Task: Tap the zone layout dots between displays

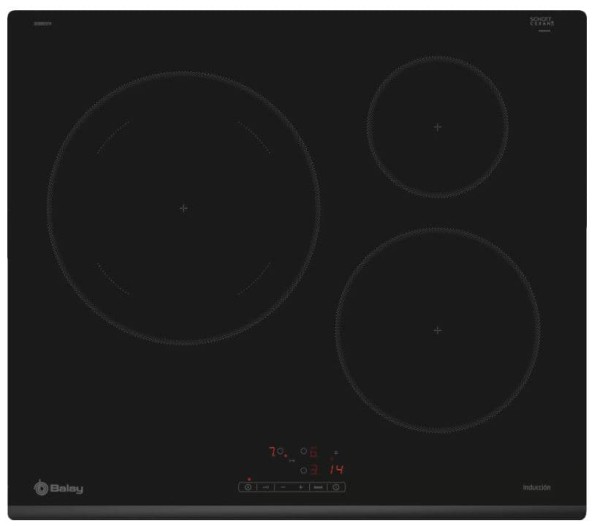Action: (x=292, y=461)
